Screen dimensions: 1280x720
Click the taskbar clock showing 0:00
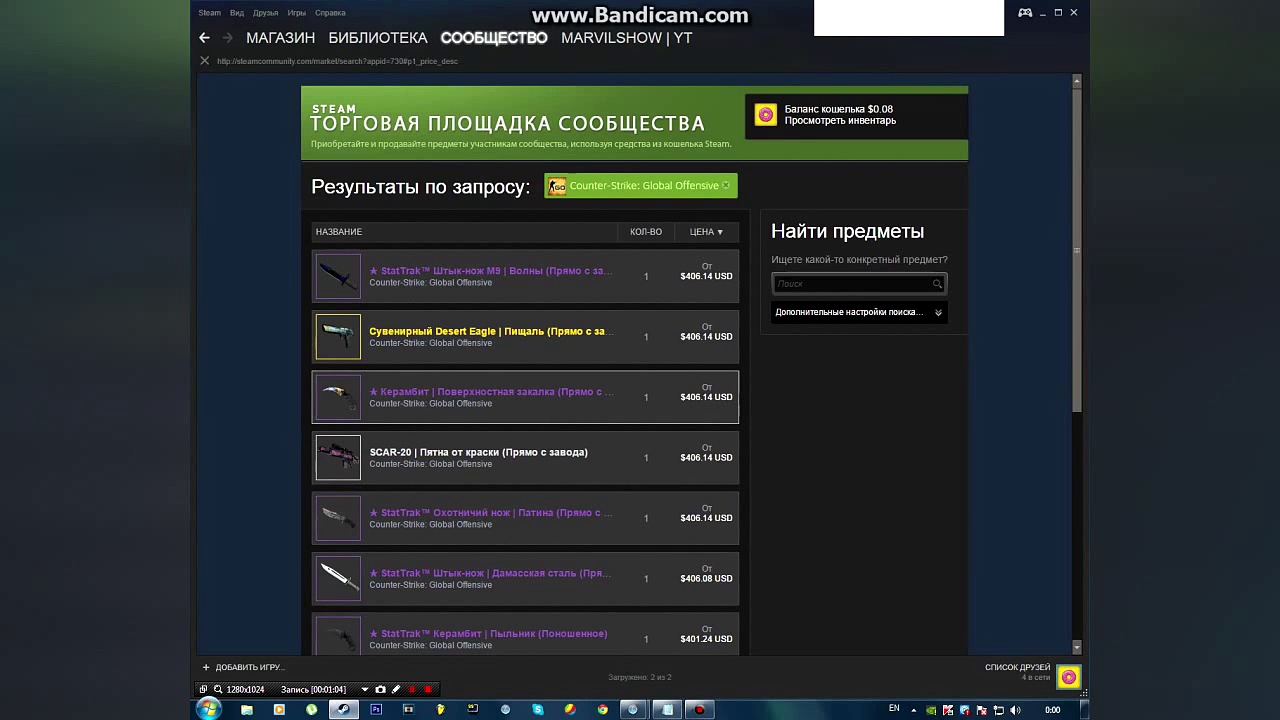[x=1052, y=710]
